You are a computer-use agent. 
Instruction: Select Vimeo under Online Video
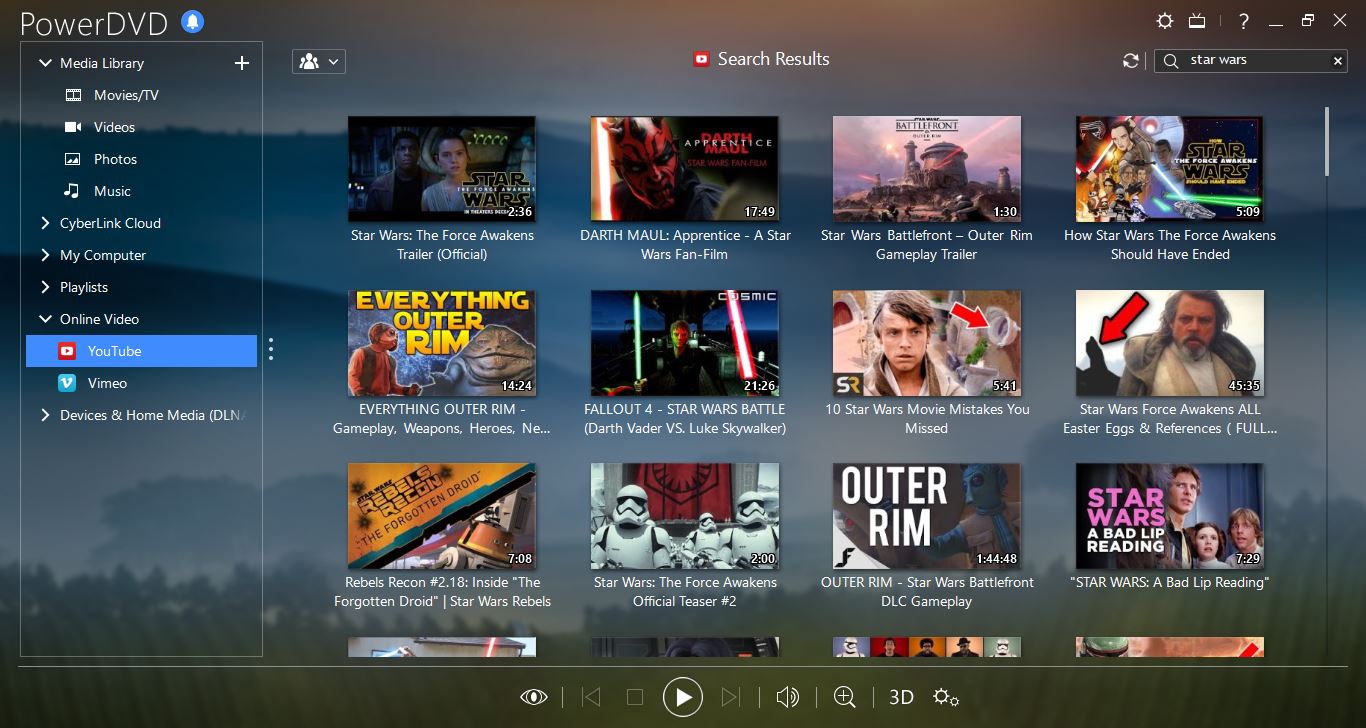[x=107, y=383]
